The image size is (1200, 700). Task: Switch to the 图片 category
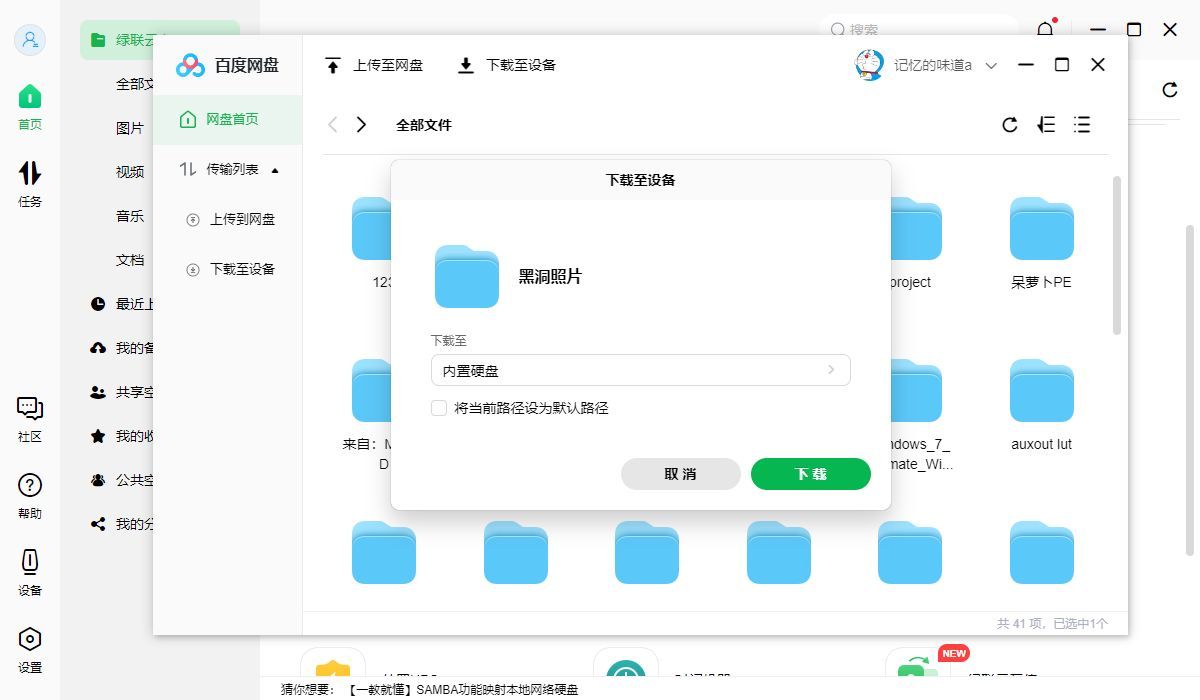coord(130,127)
